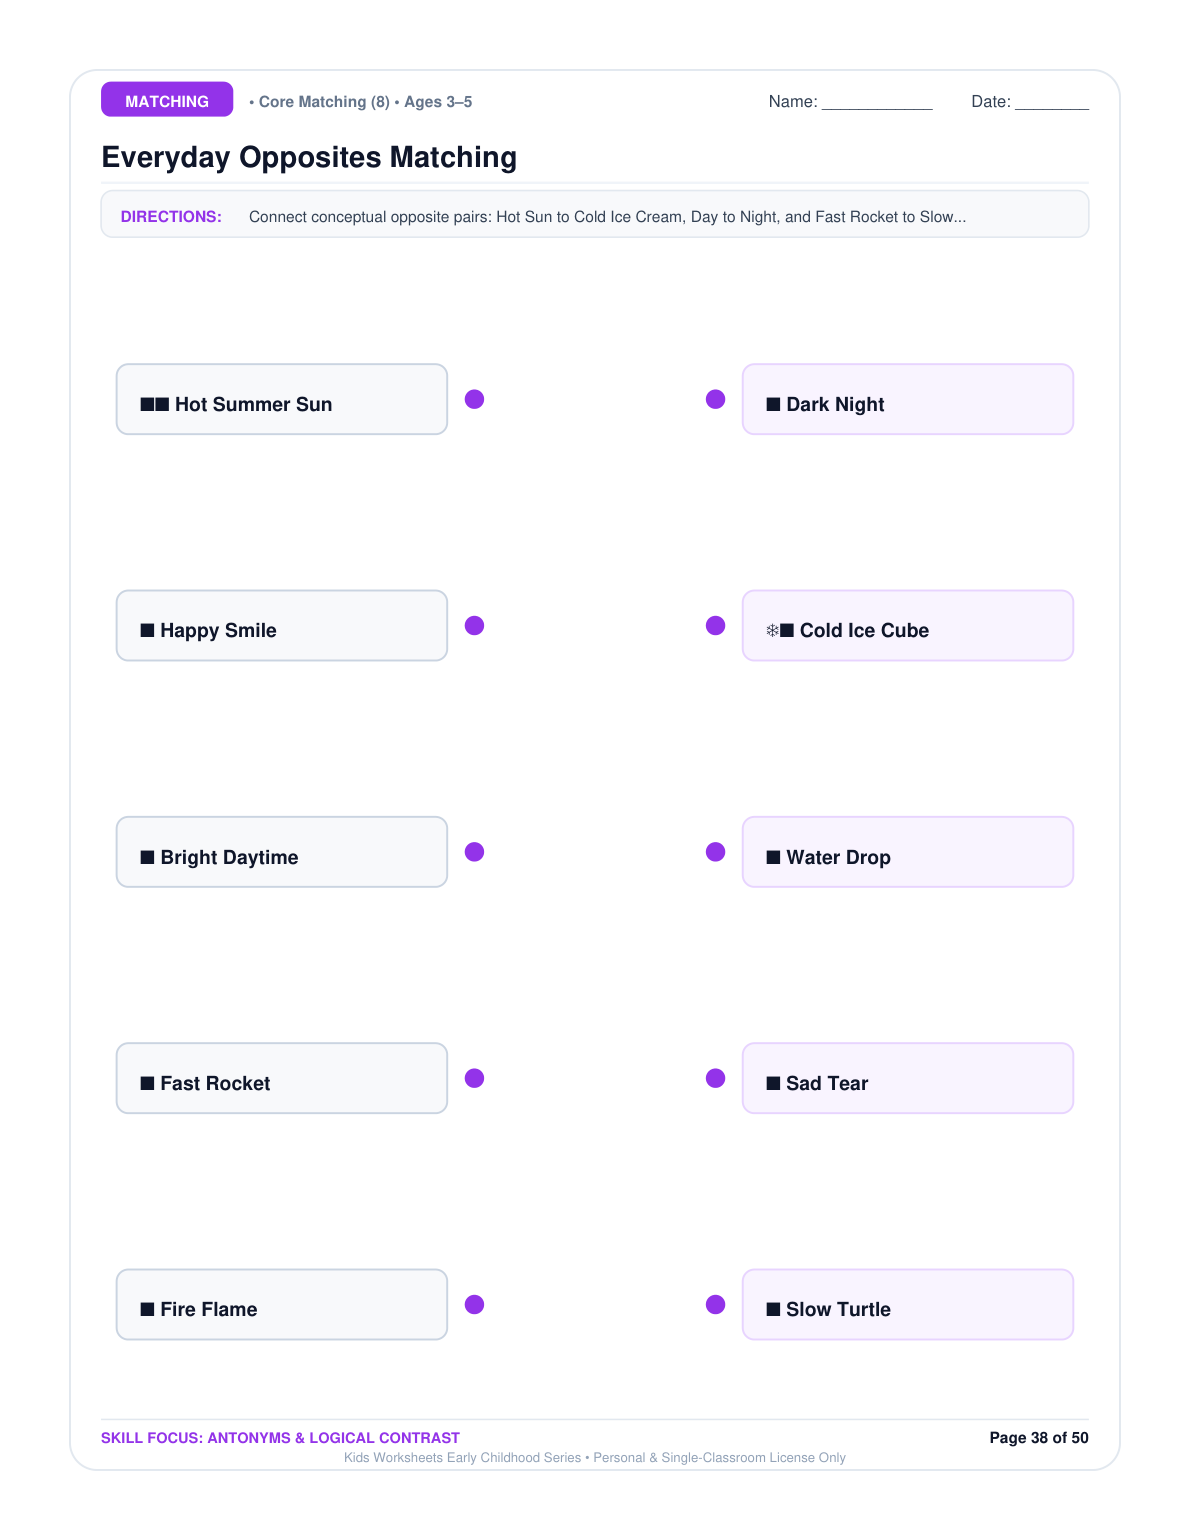The height and width of the screenshot is (1540, 1190).
Task: Click the Name blank line
Action: pos(877,102)
